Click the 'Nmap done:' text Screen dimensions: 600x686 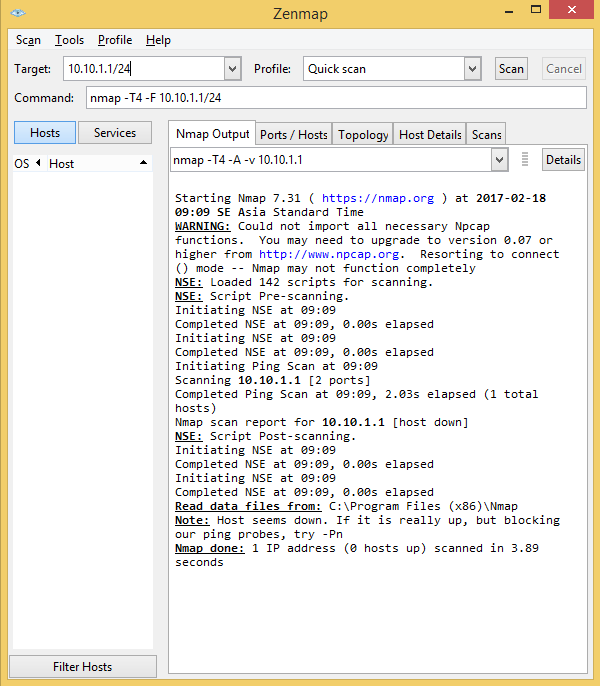click(x=210, y=548)
